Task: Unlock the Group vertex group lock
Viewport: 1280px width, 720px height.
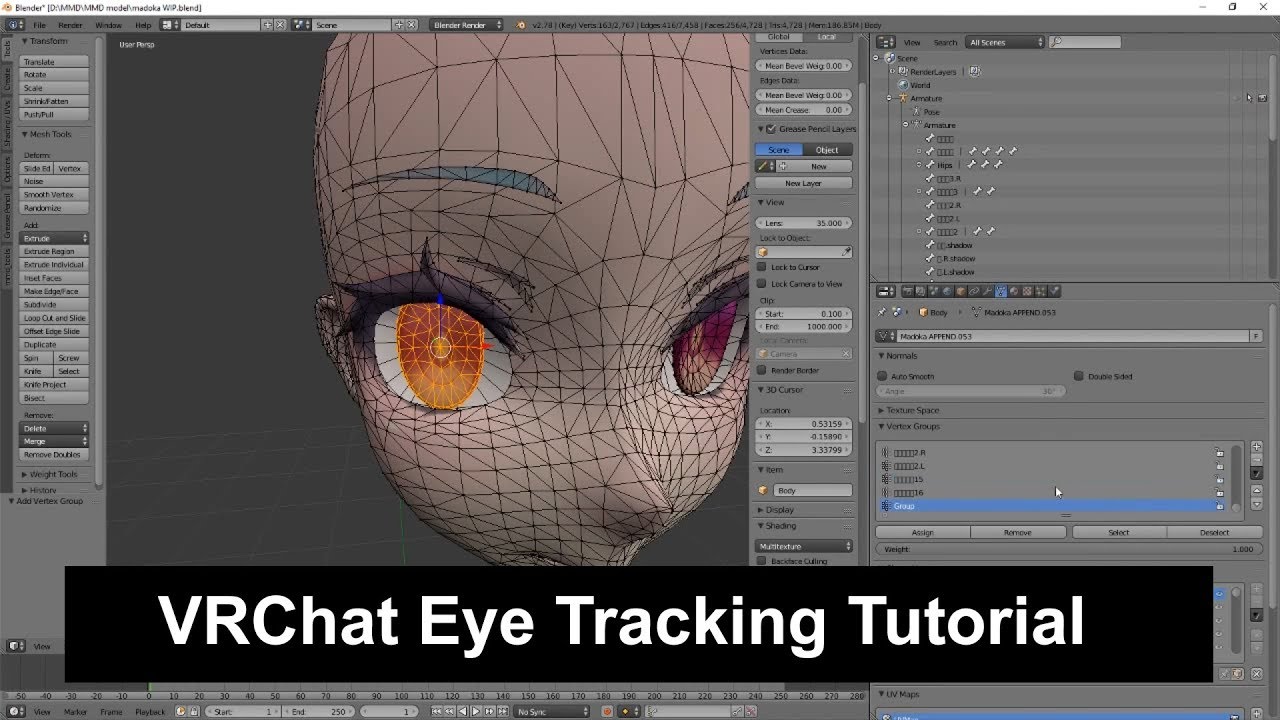Action: [1219, 506]
